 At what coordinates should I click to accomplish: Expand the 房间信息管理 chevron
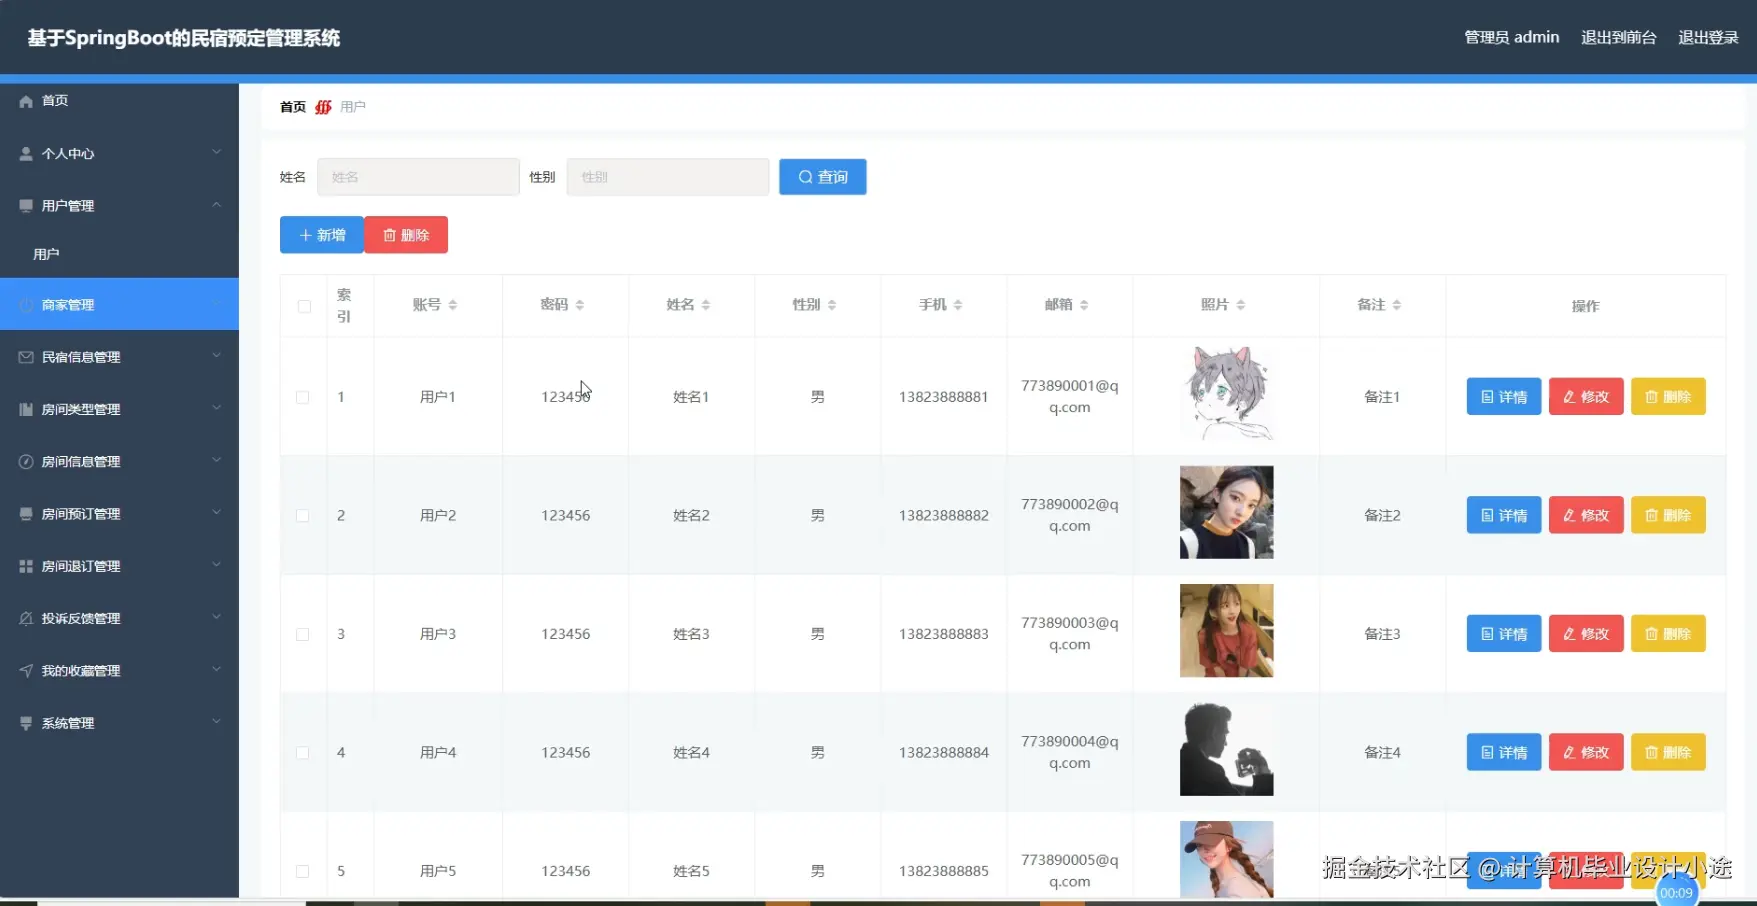[x=217, y=461]
